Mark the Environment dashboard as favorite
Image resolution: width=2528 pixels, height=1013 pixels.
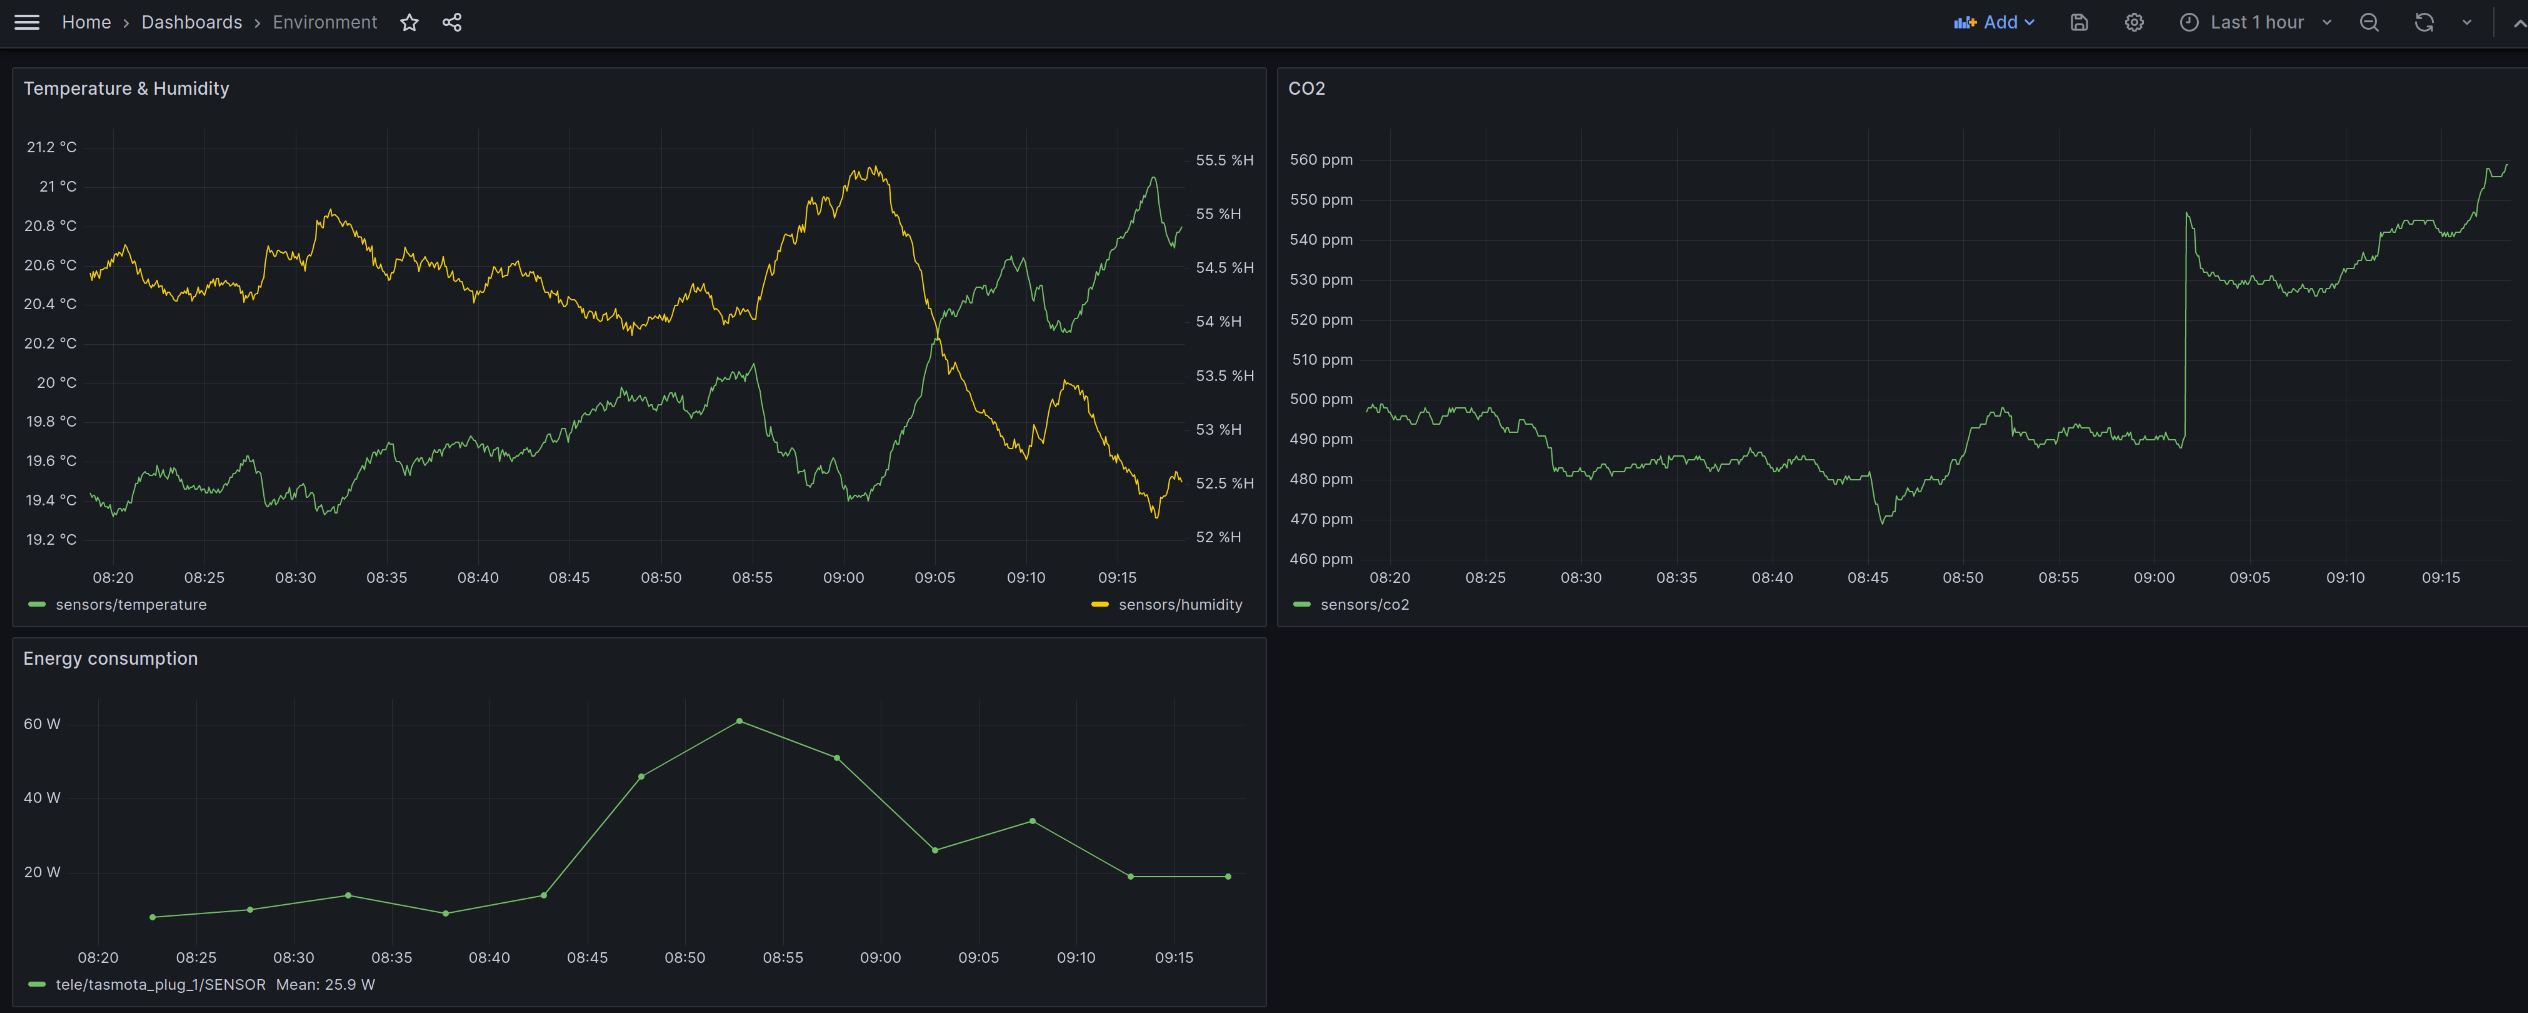(x=409, y=22)
